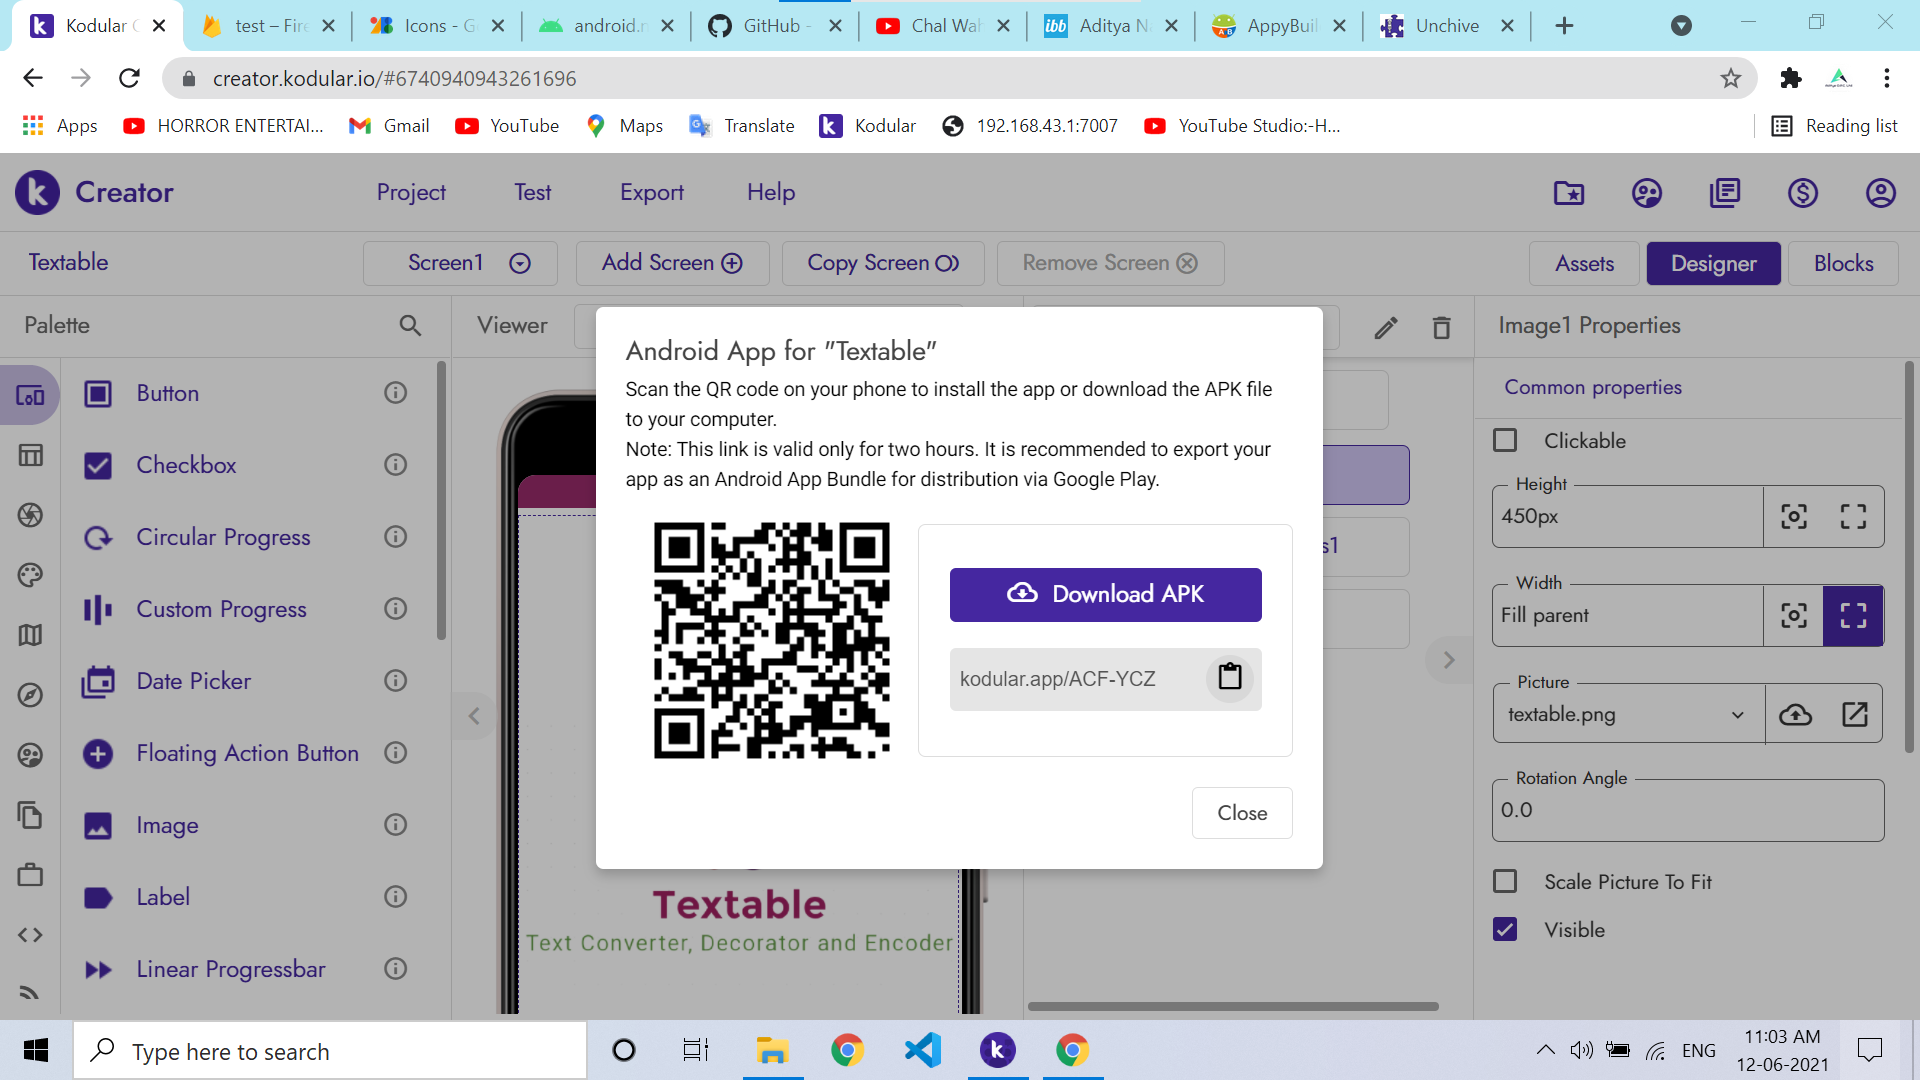The width and height of the screenshot is (1920, 1080).
Task: Upload a picture with cloud icon
Action: 1795,714
